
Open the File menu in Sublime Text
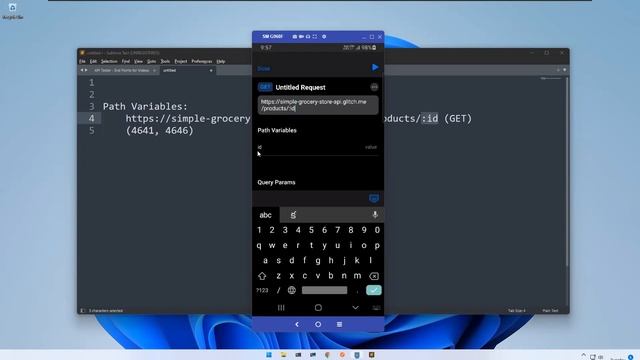pos(82,61)
